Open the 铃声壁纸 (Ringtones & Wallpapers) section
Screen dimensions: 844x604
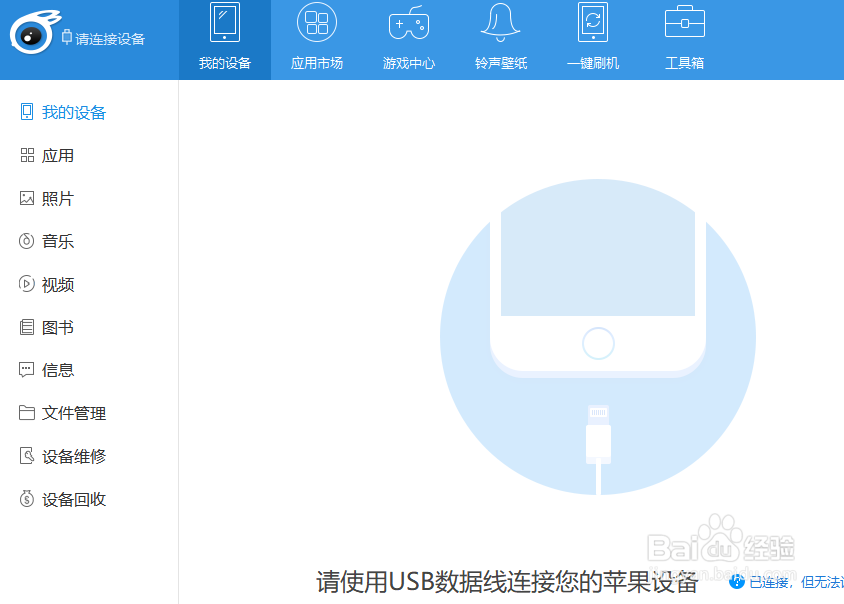(x=501, y=38)
